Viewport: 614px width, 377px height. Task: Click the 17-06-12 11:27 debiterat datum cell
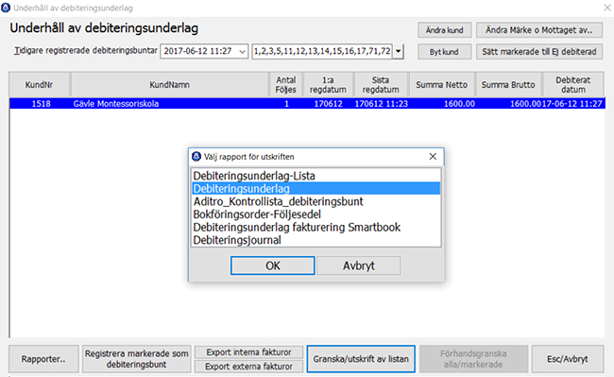click(572, 104)
